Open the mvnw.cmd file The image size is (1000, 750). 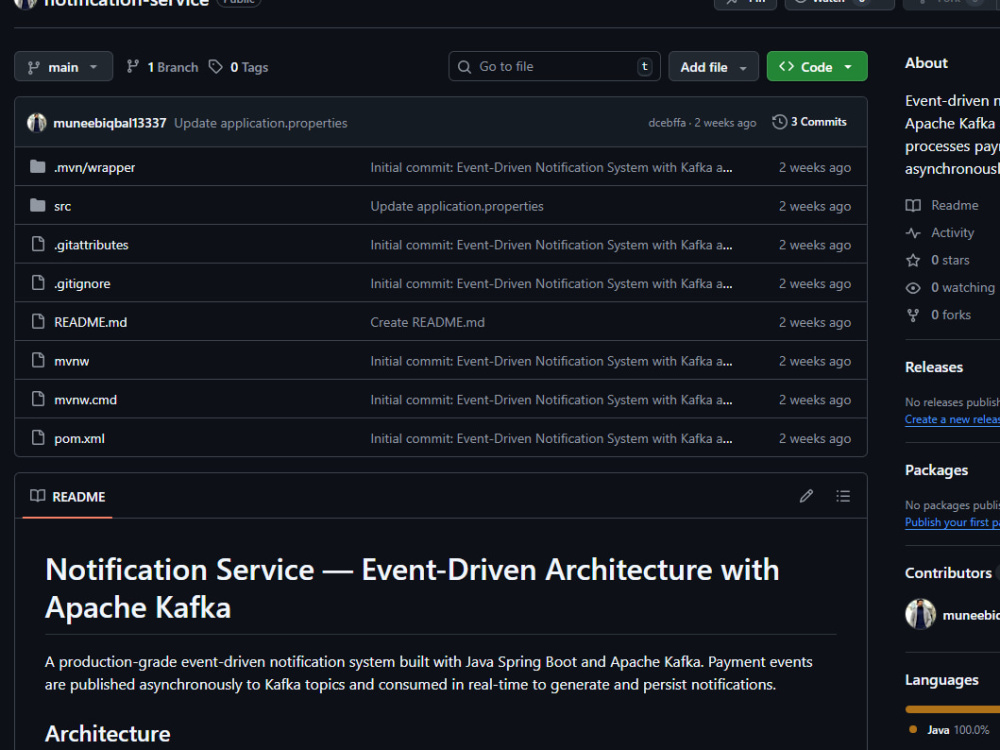pos(85,400)
